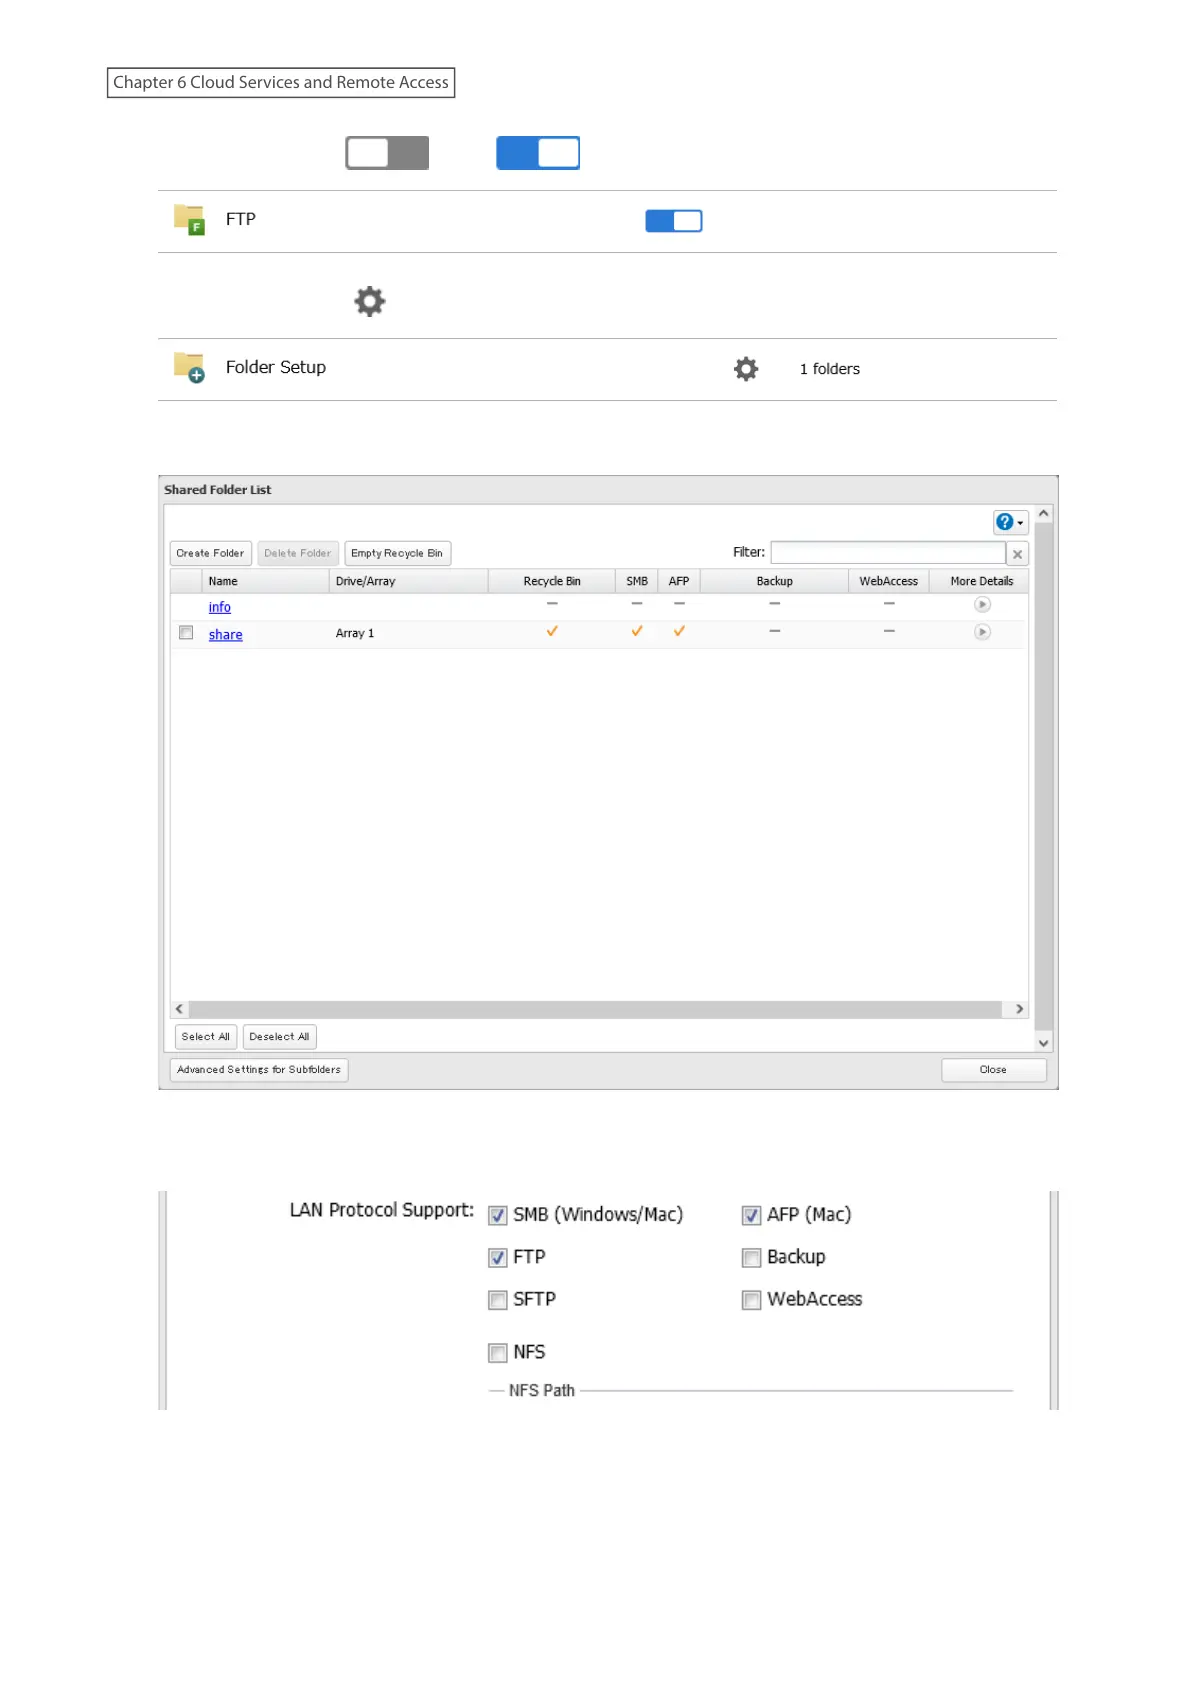This screenshot has width=1191, height=1684.
Task: Focus the Filter text field
Action: point(887,553)
